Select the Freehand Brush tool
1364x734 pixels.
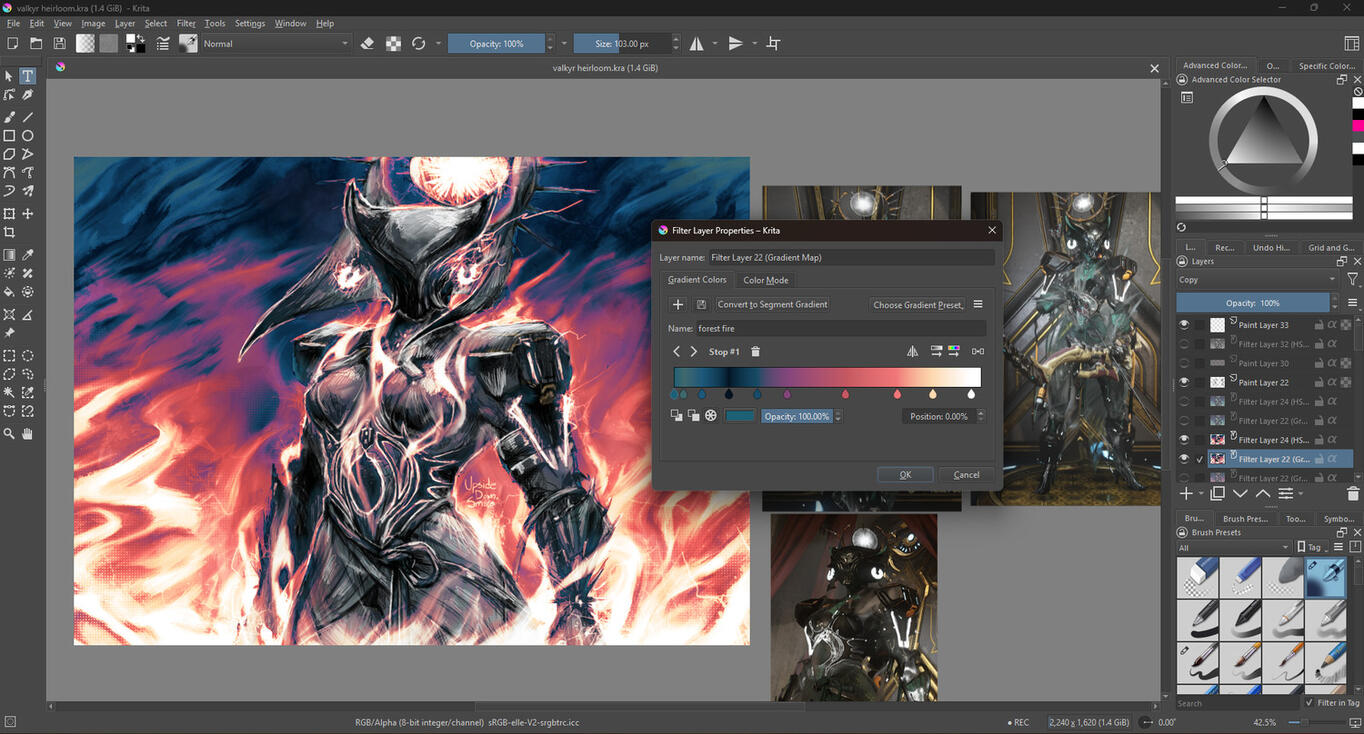click(x=9, y=117)
